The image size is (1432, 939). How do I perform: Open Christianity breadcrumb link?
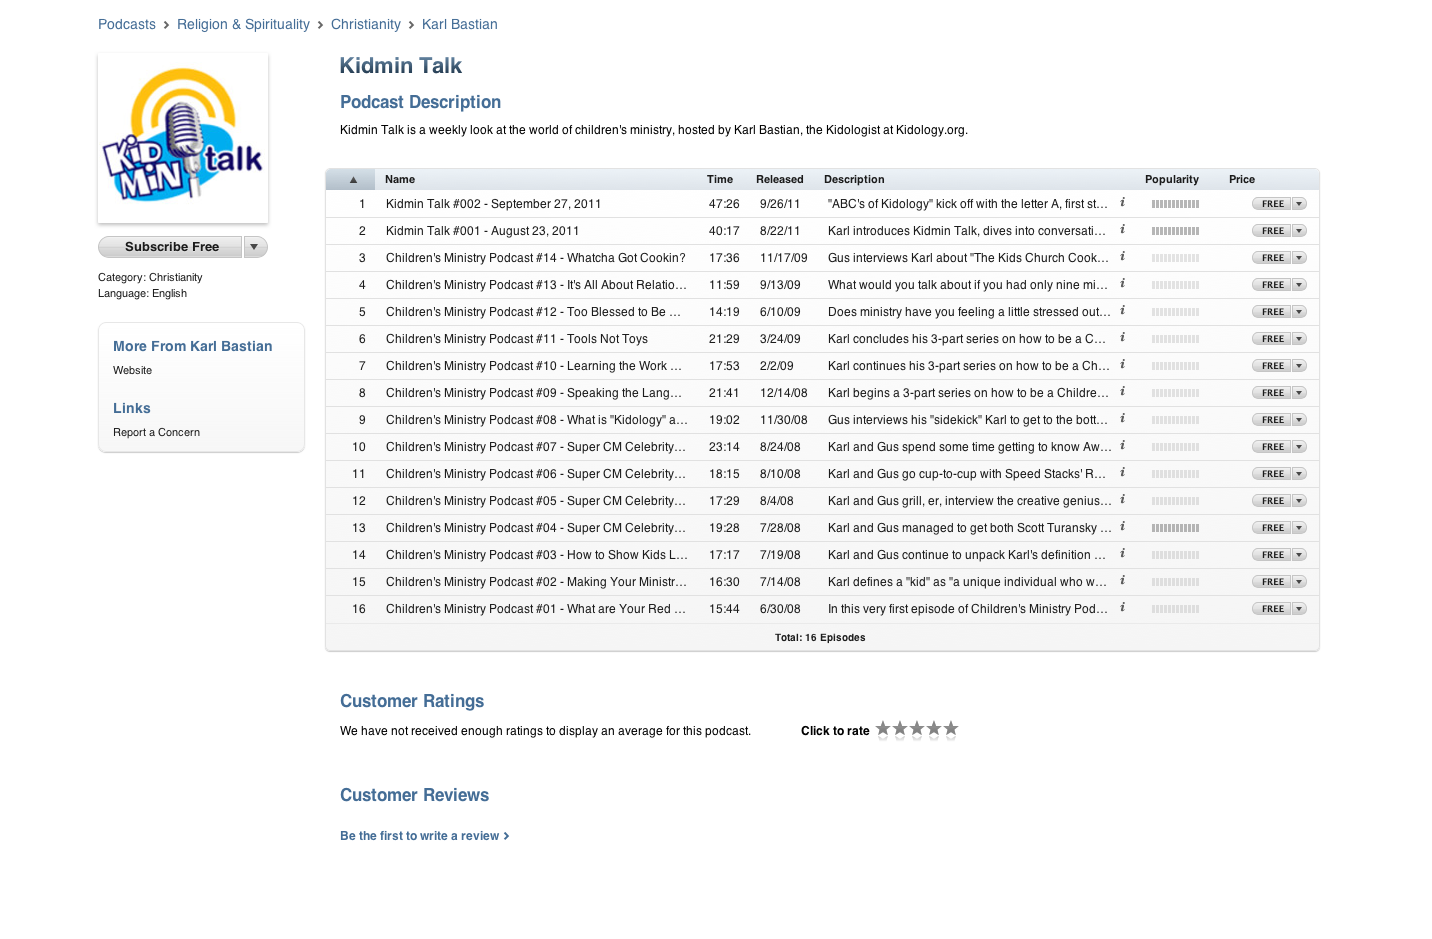point(366,24)
